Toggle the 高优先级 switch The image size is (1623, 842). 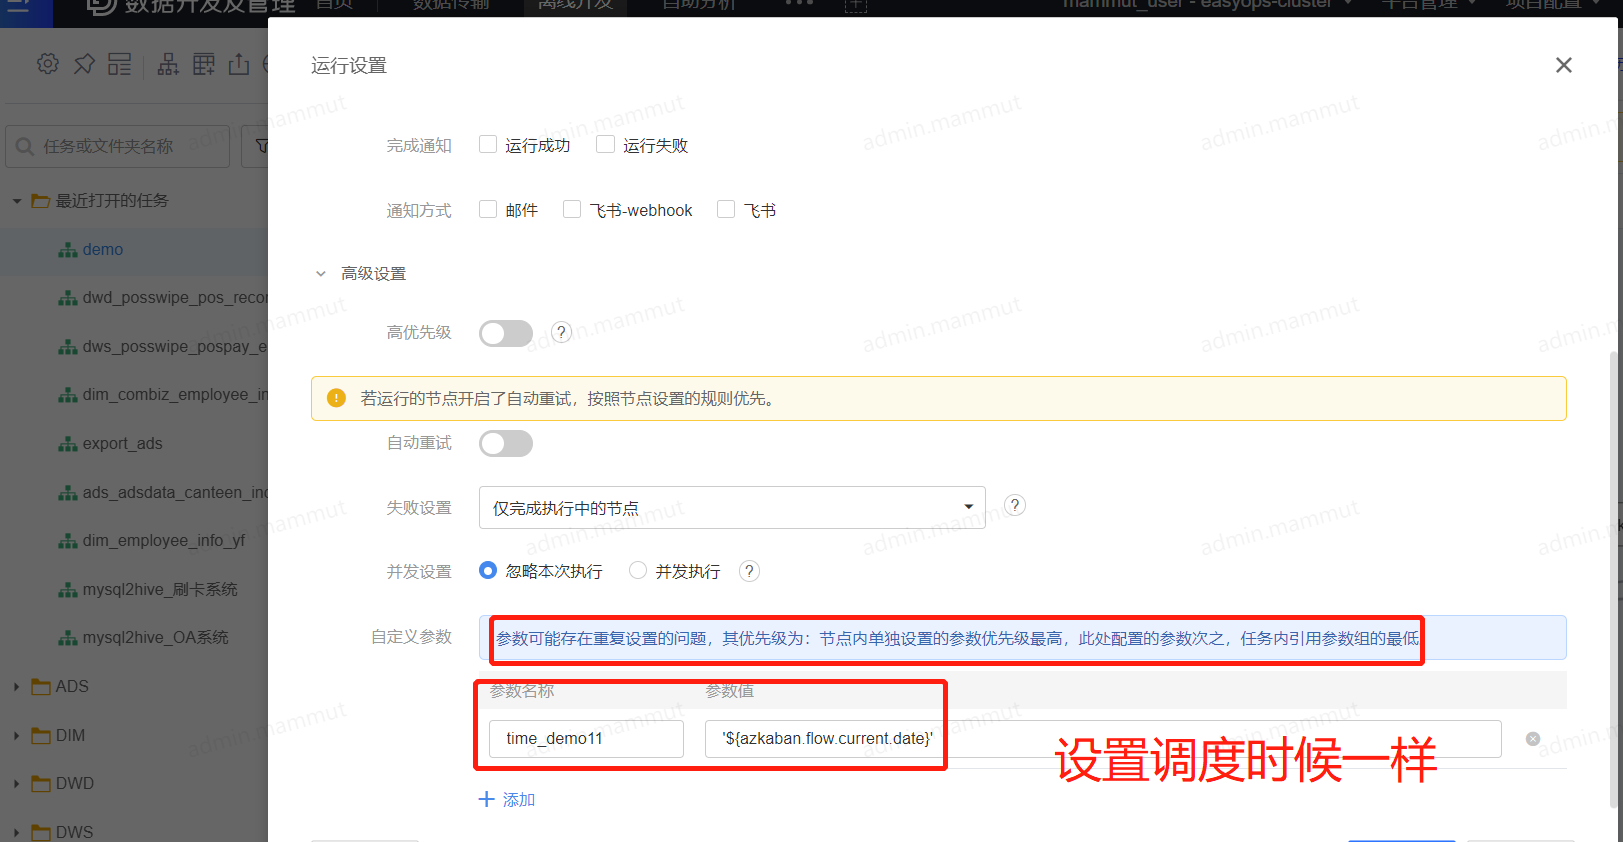[x=506, y=333]
